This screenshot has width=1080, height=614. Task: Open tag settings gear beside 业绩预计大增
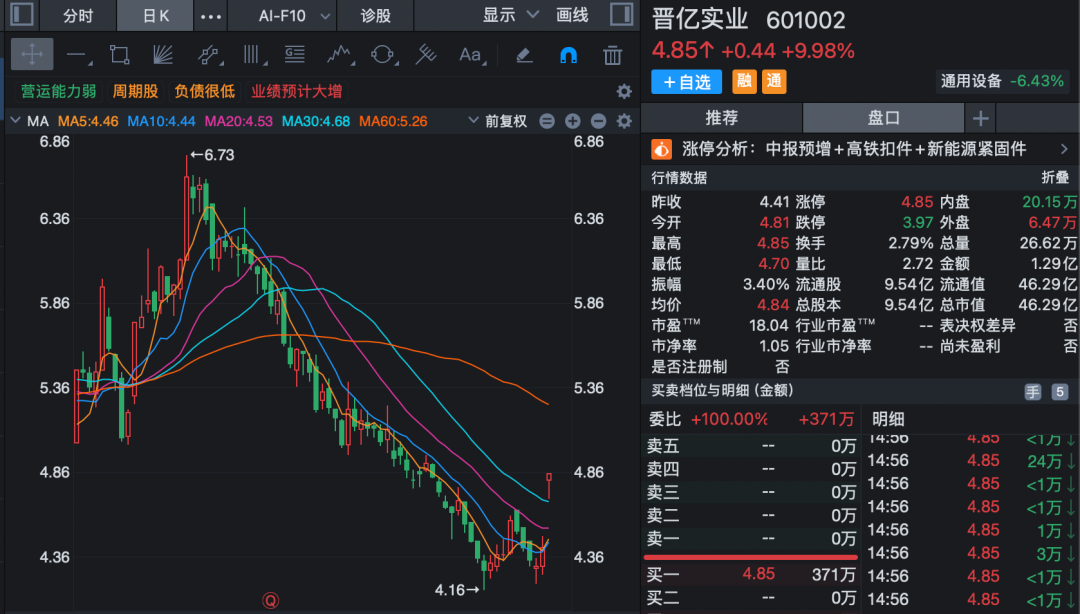(624, 92)
